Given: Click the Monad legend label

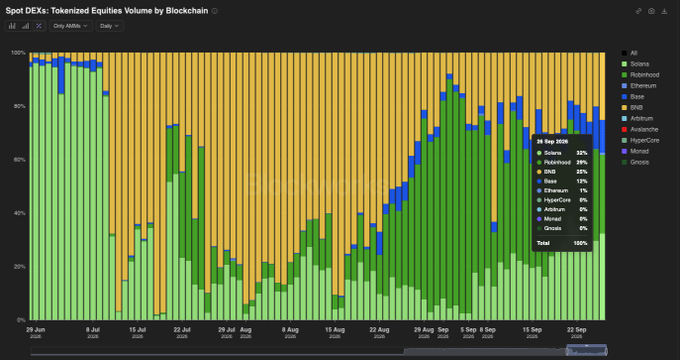Looking at the screenshot, I should coord(640,151).
